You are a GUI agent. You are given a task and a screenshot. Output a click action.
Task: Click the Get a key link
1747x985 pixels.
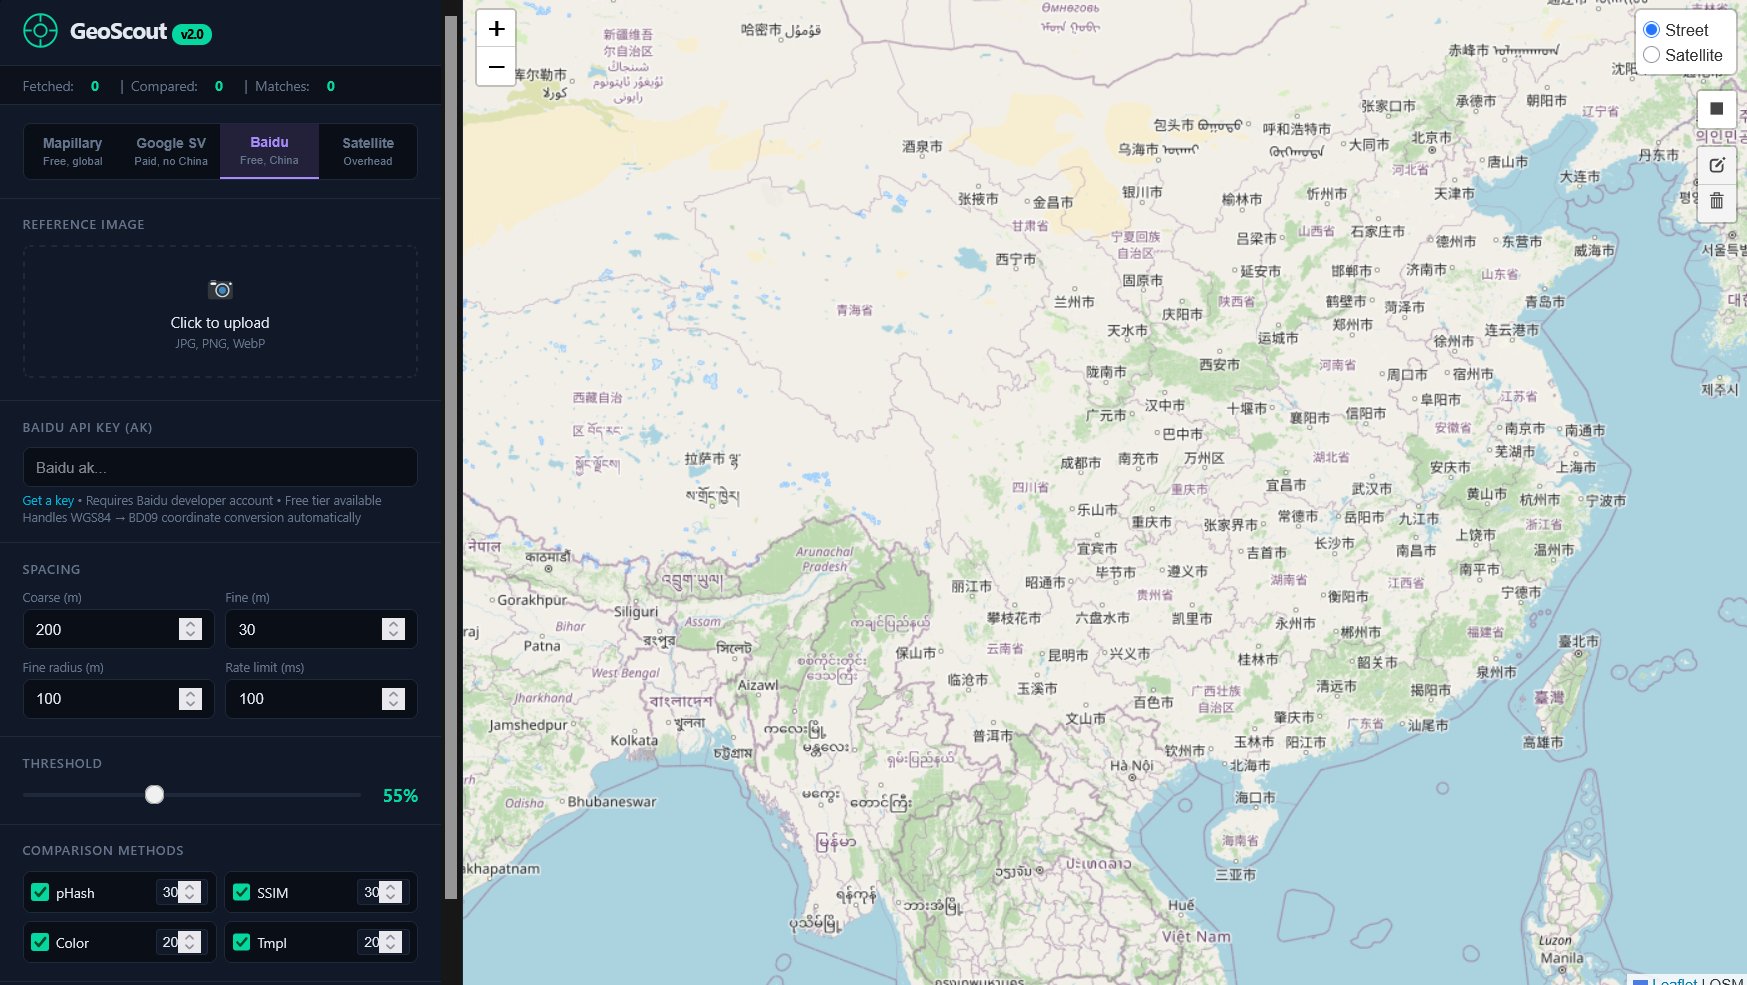pos(48,500)
